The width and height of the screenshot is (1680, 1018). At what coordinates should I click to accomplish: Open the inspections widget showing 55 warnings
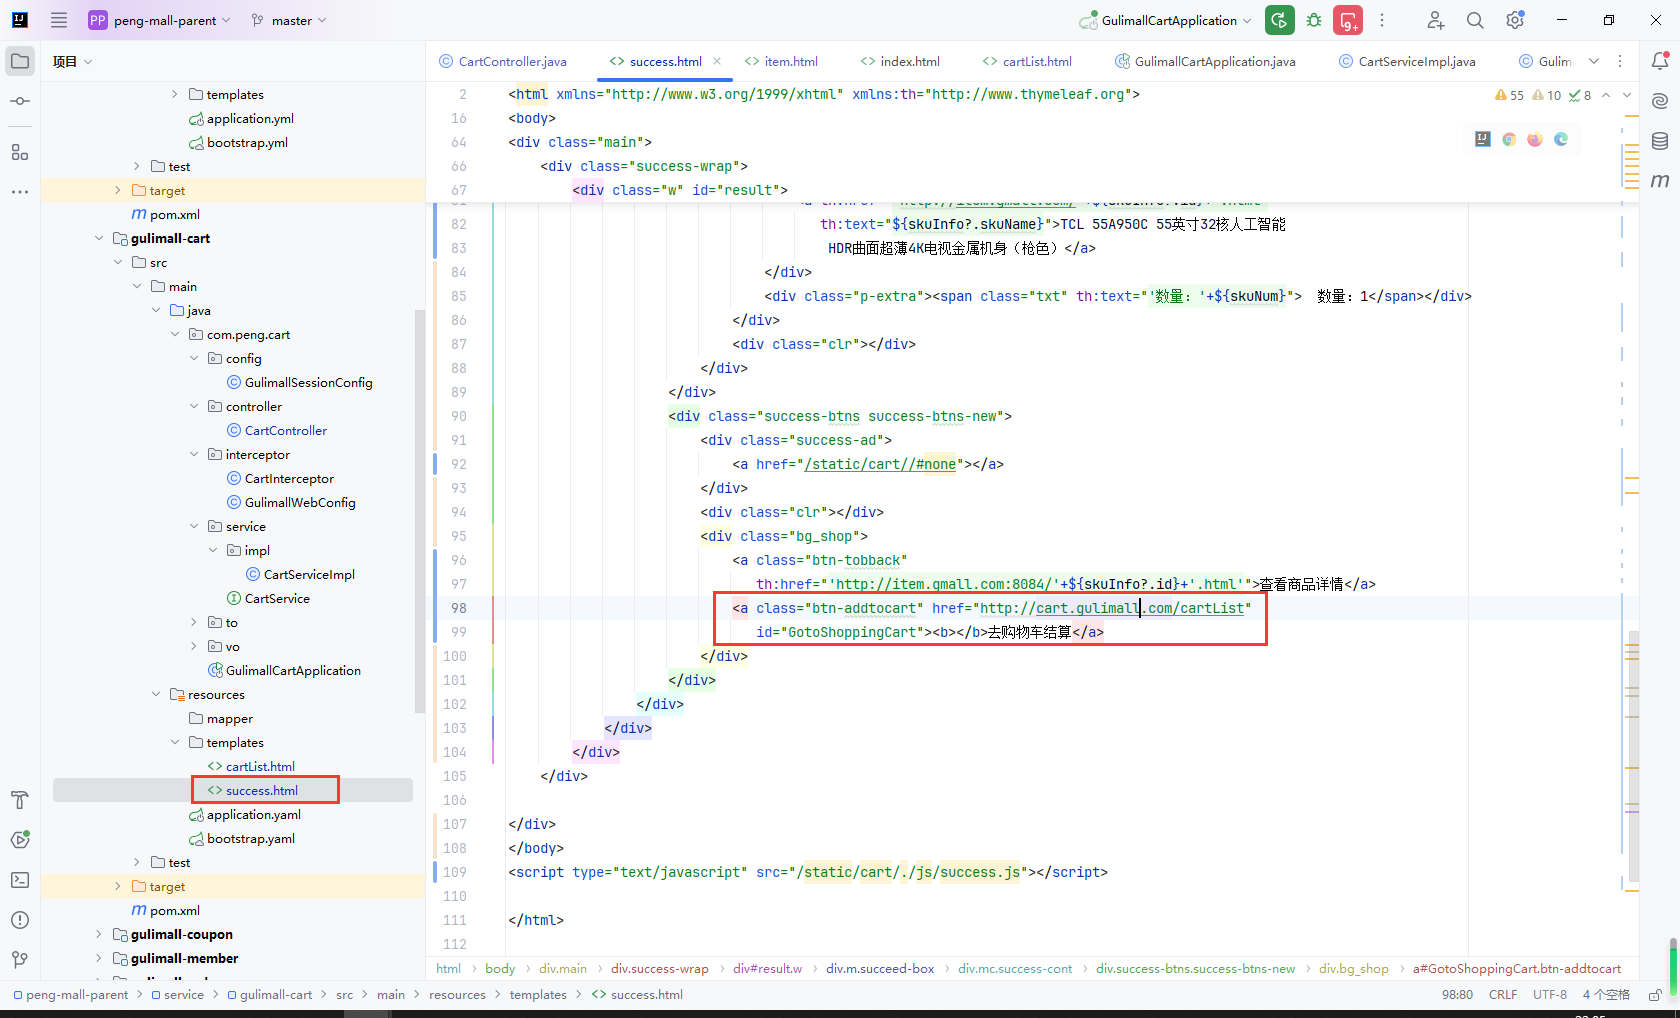click(1543, 95)
